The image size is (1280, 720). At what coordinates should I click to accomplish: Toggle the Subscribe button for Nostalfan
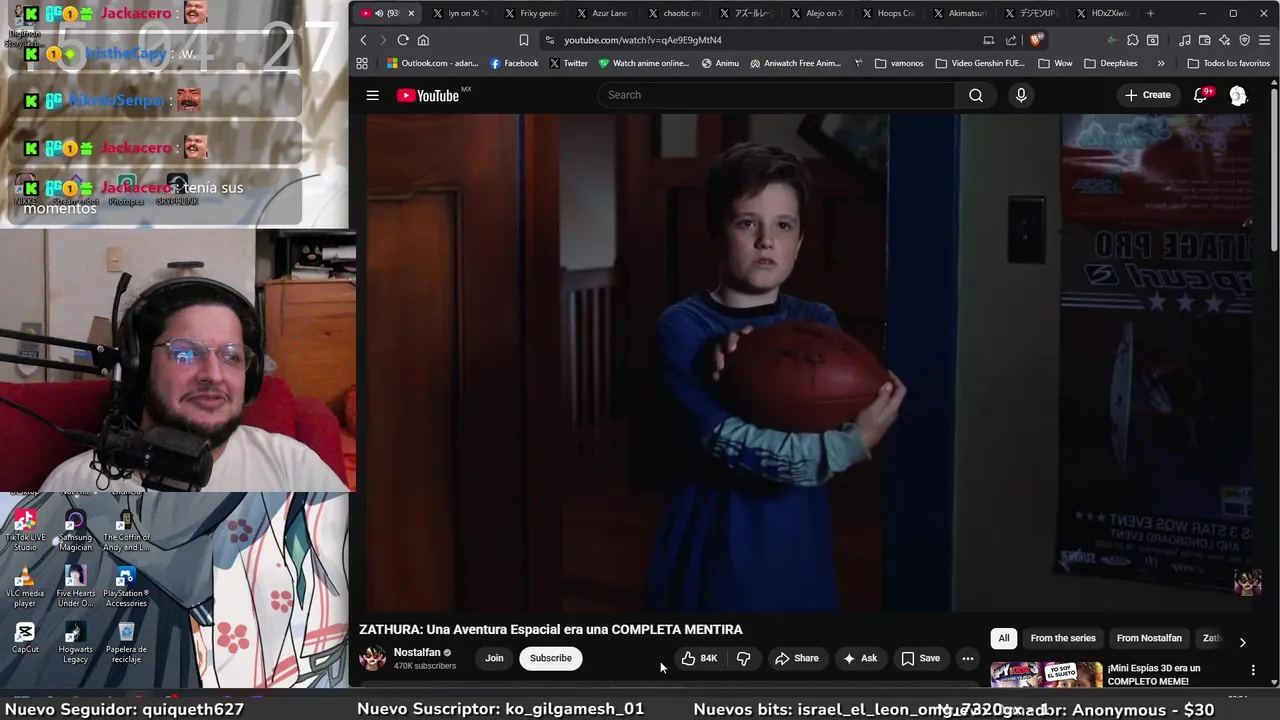[551, 658]
